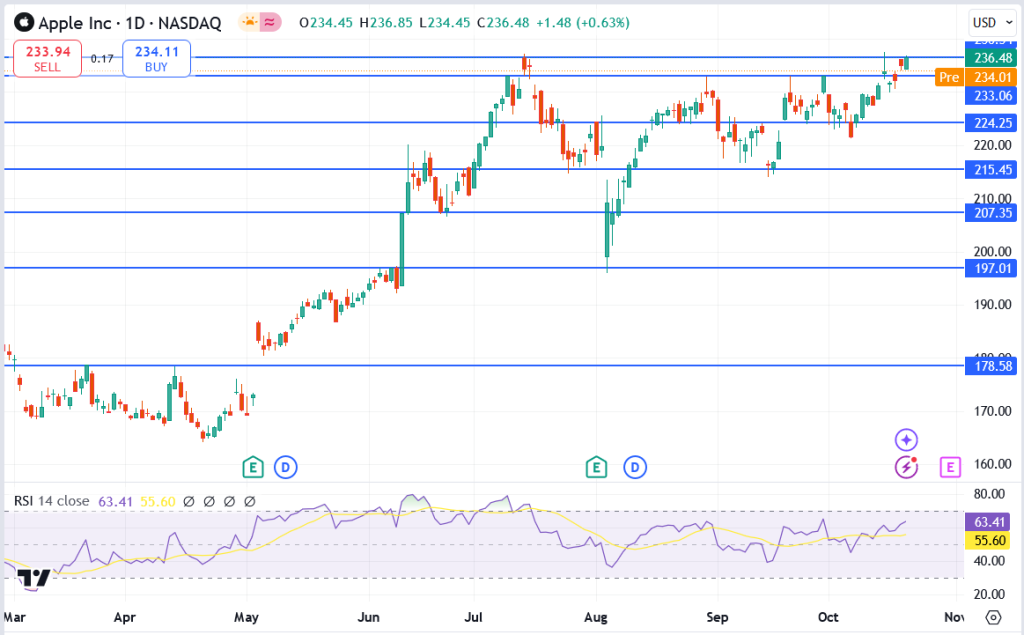This screenshot has height=635, width=1024.
Task: Click the Sep label on the time axis
Action: 717,617
